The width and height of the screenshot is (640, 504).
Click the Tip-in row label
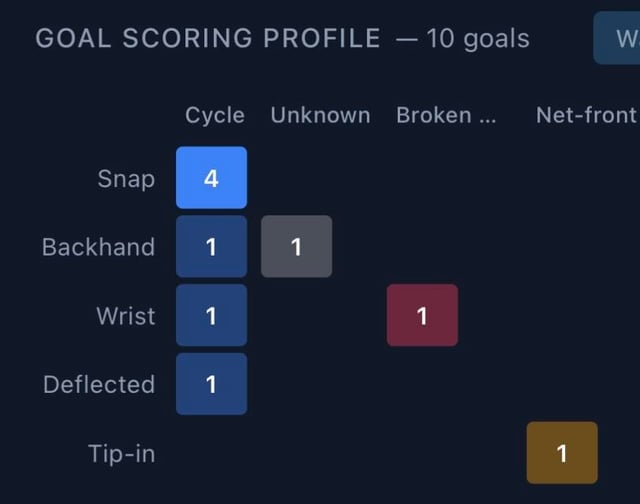point(121,453)
